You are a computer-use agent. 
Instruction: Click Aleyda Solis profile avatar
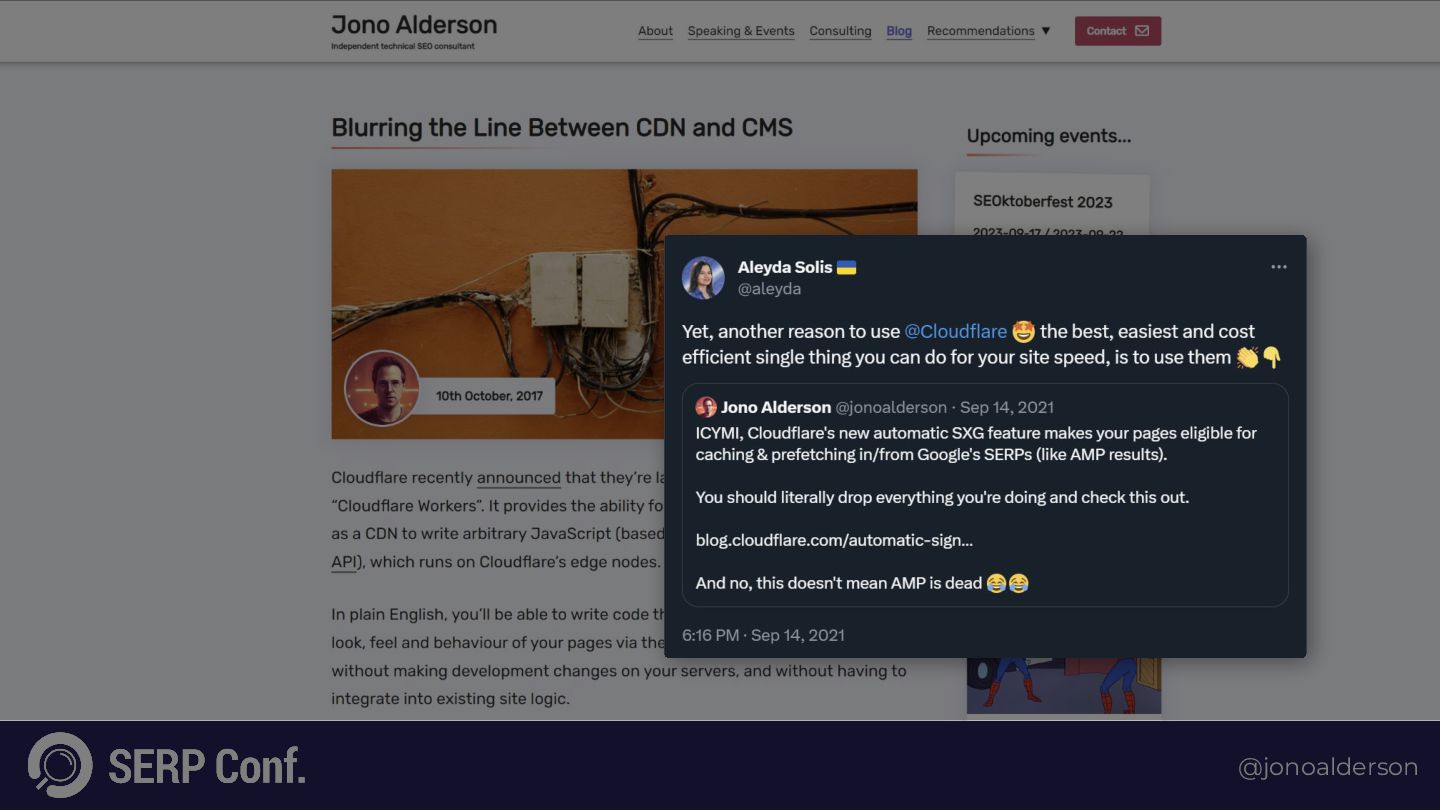[703, 278]
